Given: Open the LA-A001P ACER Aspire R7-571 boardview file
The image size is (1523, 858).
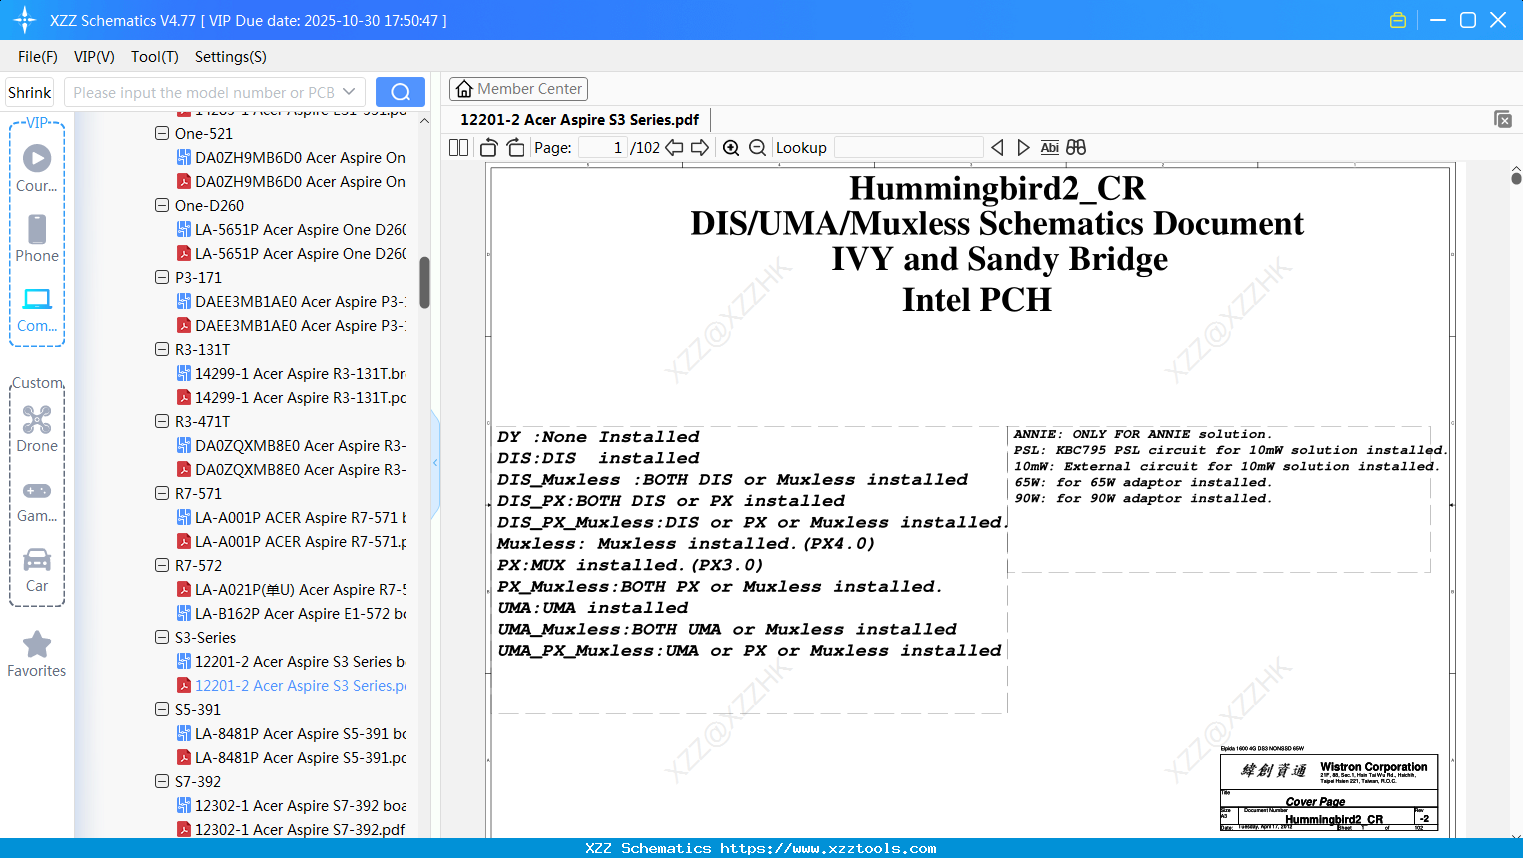Looking at the screenshot, I should 292,517.
